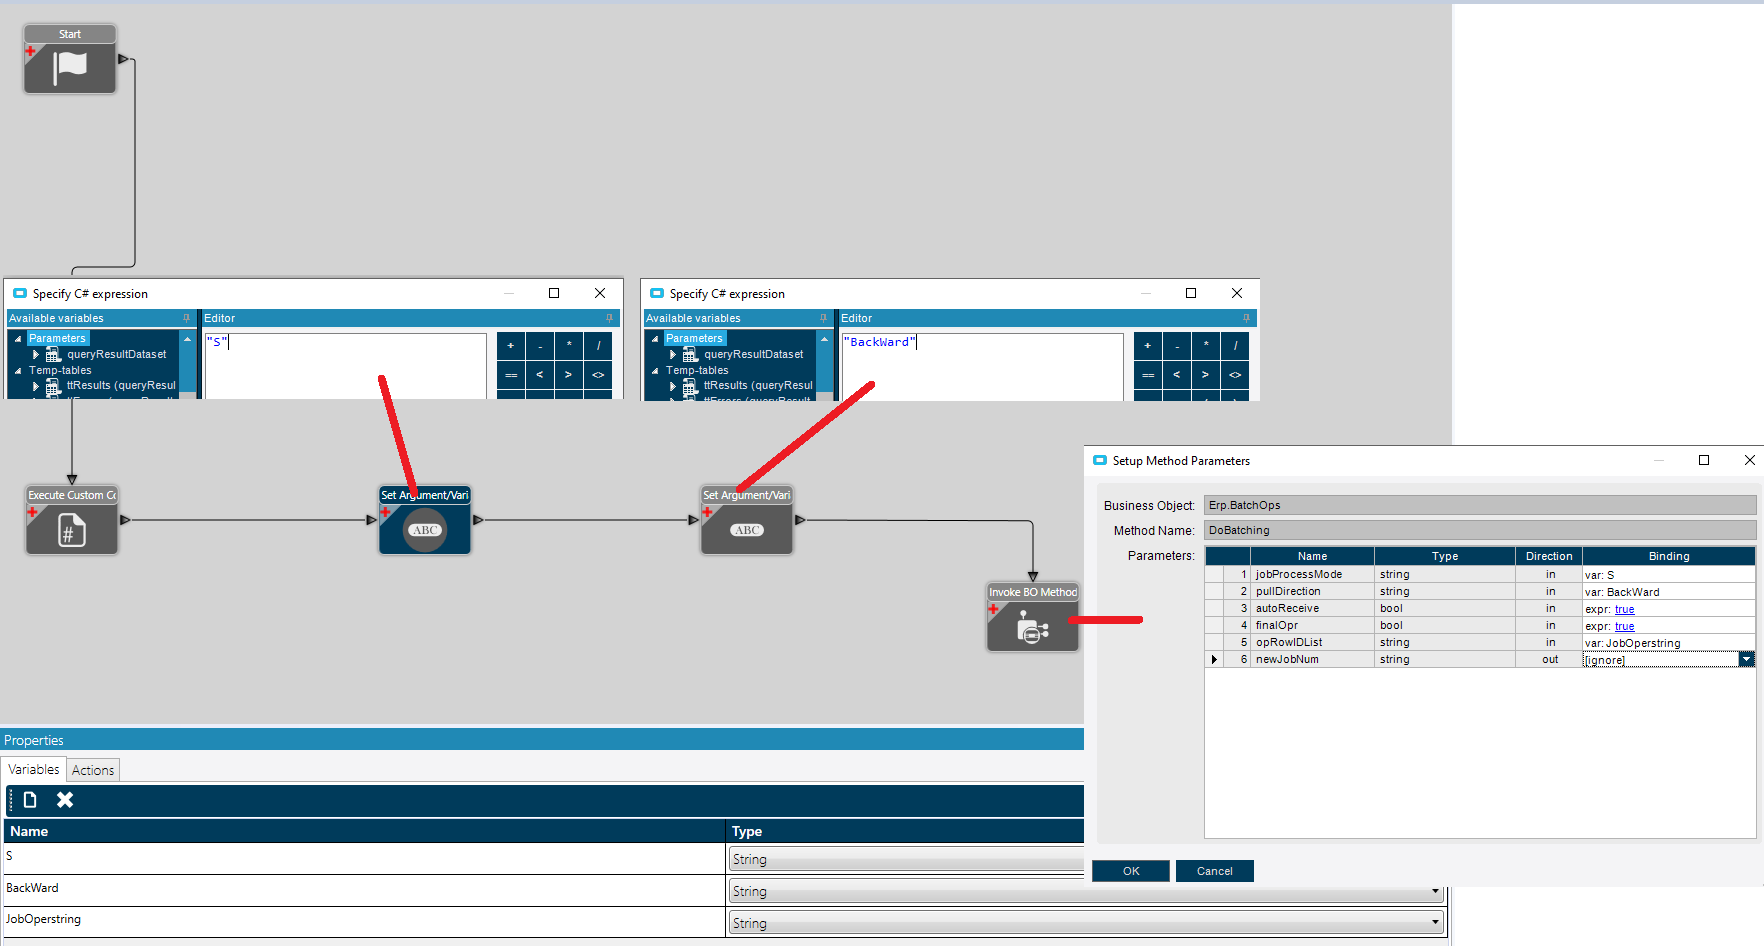The width and height of the screenshot is (1764, 946).
Task: Select the pullDirection parameter name cell
Action: (x=1312, y=591)
